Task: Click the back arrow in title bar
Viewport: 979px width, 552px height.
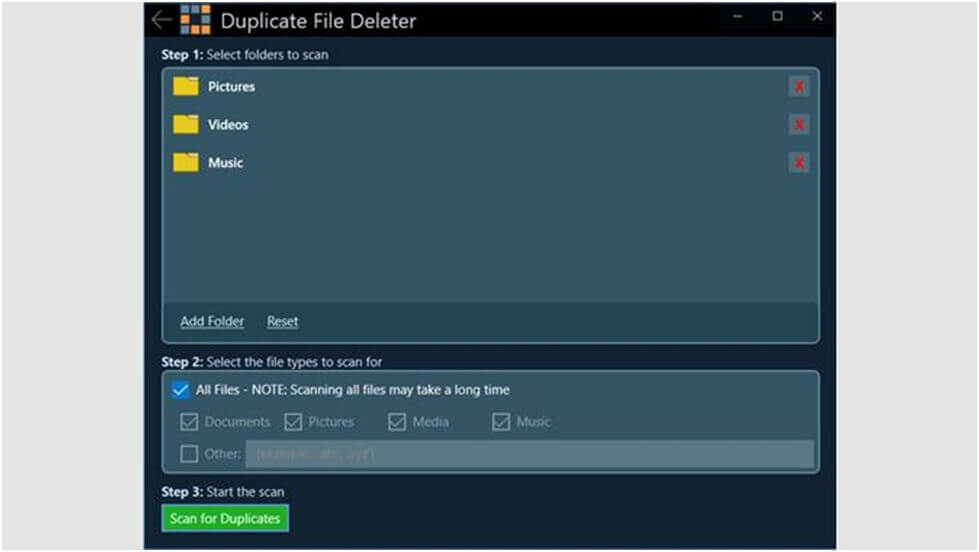Action: (161, 20)
